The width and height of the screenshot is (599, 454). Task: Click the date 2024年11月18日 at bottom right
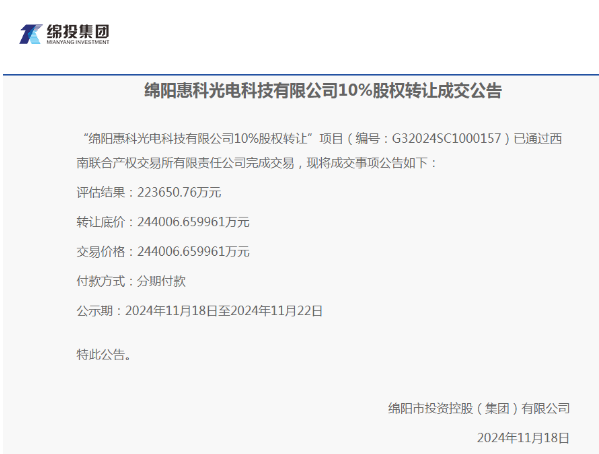click(523, 438)
